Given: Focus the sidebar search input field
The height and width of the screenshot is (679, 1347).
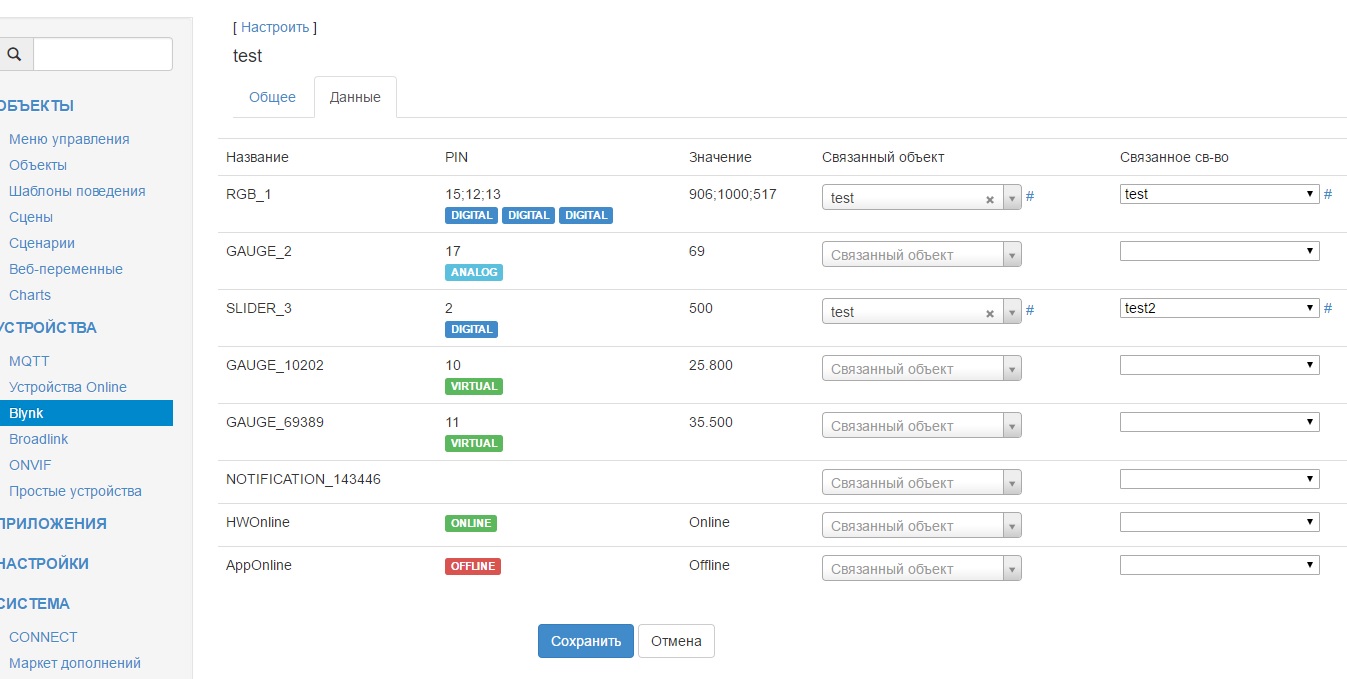Looking at the screenshot, I should click(103, 54).
